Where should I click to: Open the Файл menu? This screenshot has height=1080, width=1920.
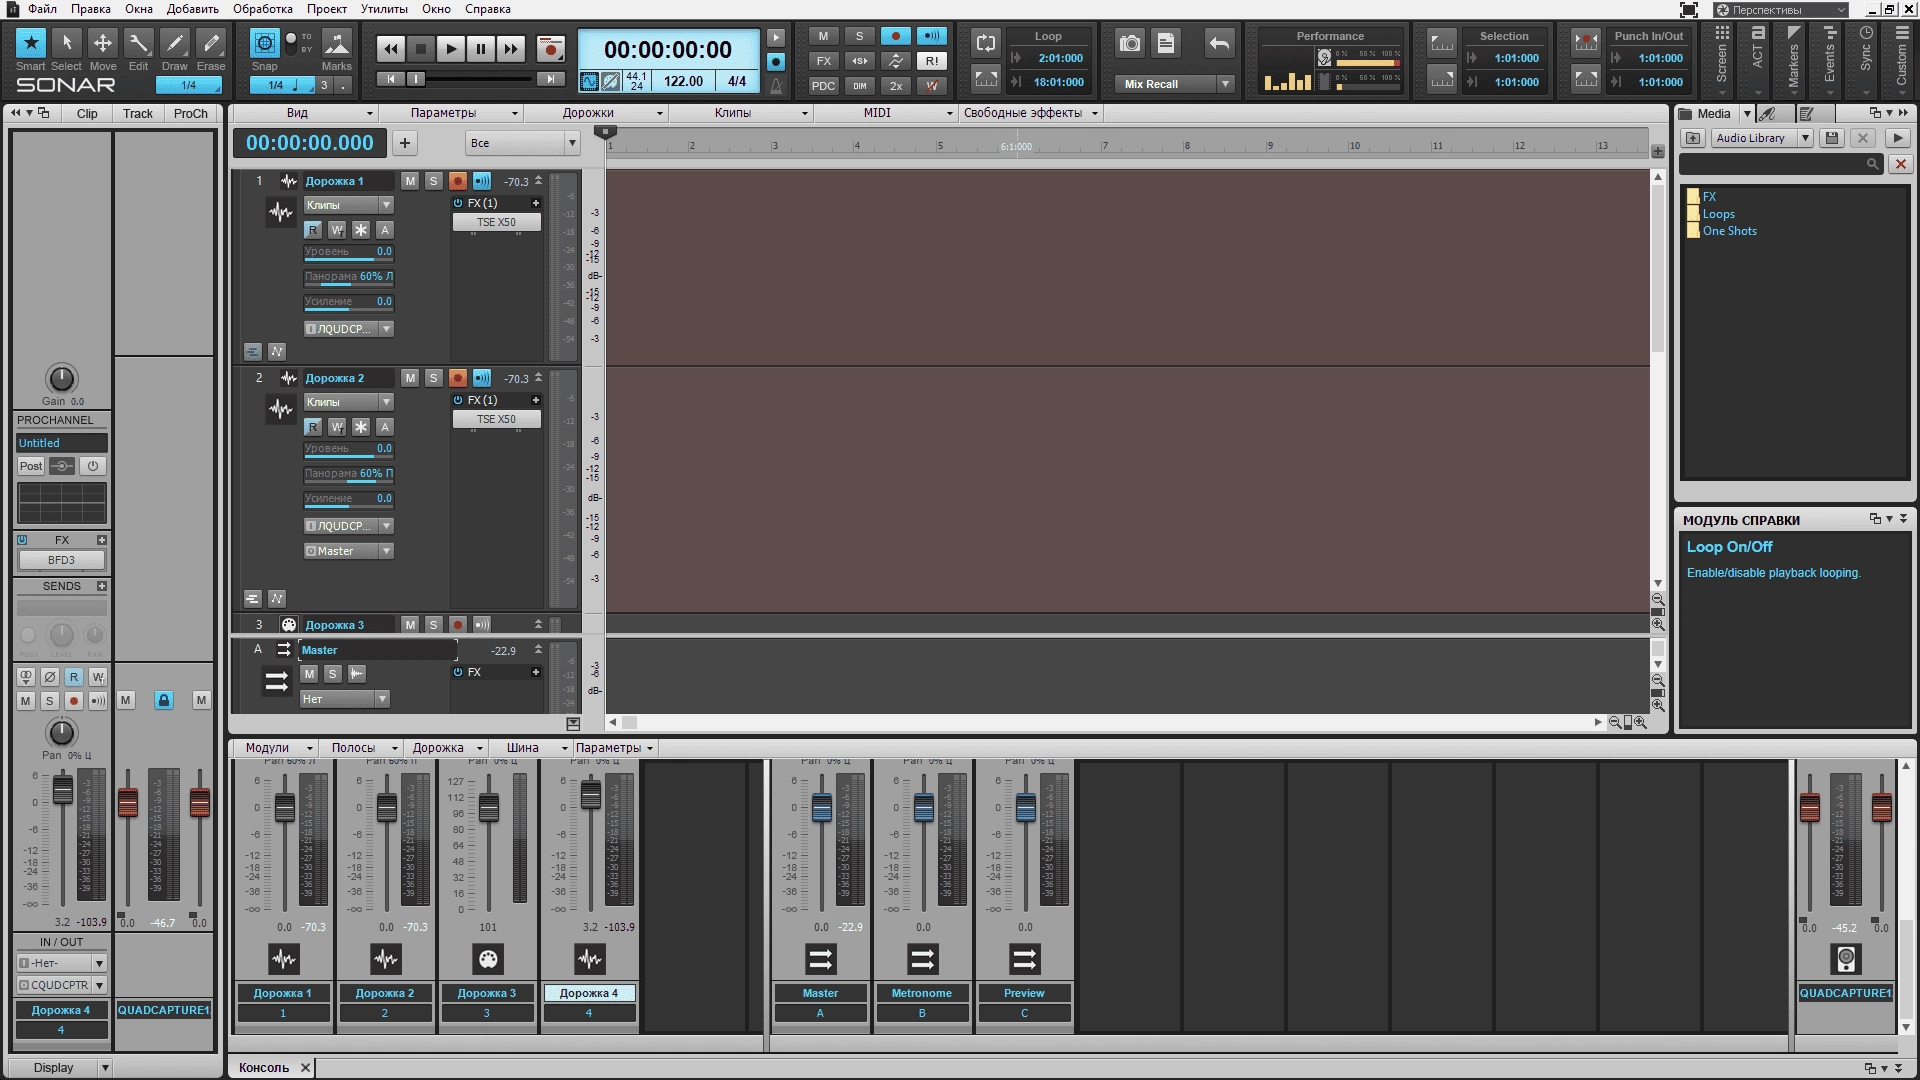(42, 9)
